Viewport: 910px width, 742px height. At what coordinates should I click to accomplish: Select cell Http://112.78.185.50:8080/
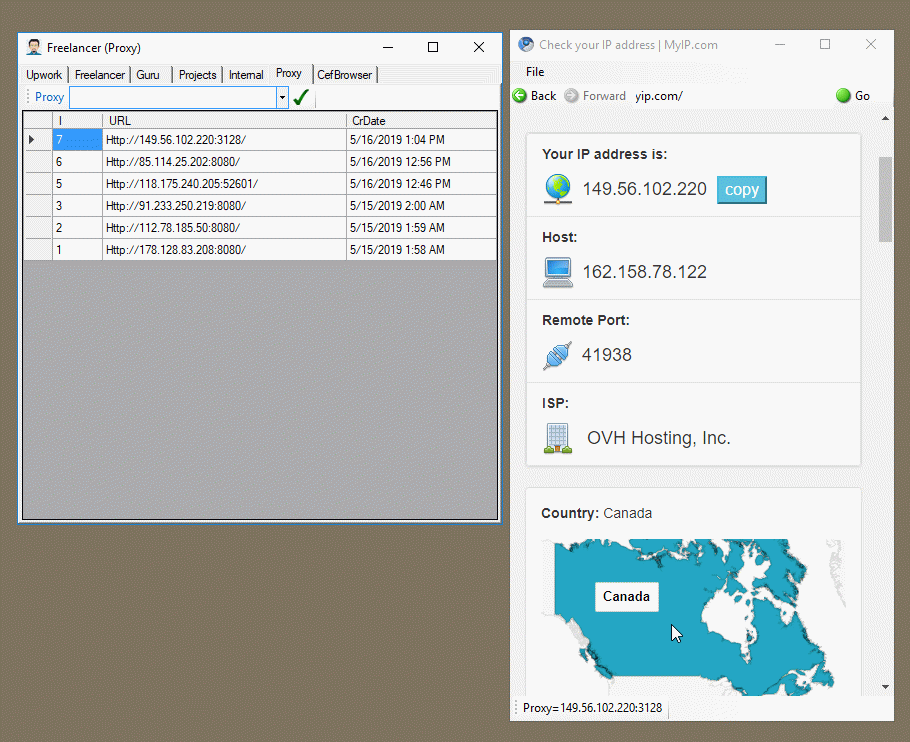click(x=225, y=228)
